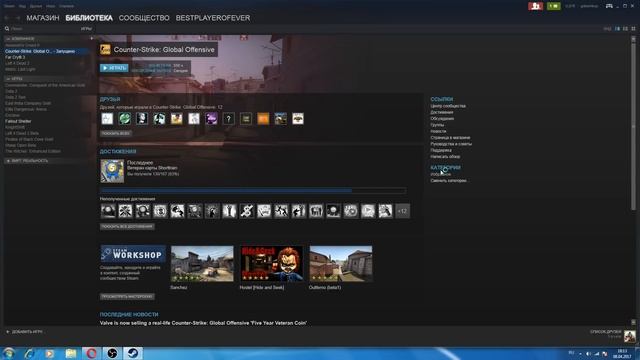Image resolution: width=640 pixels, height=360 pixels.
Task: Switch to the СООБЩЕСТВО tab
Action: pyautogui.click(x=144, y=18)
